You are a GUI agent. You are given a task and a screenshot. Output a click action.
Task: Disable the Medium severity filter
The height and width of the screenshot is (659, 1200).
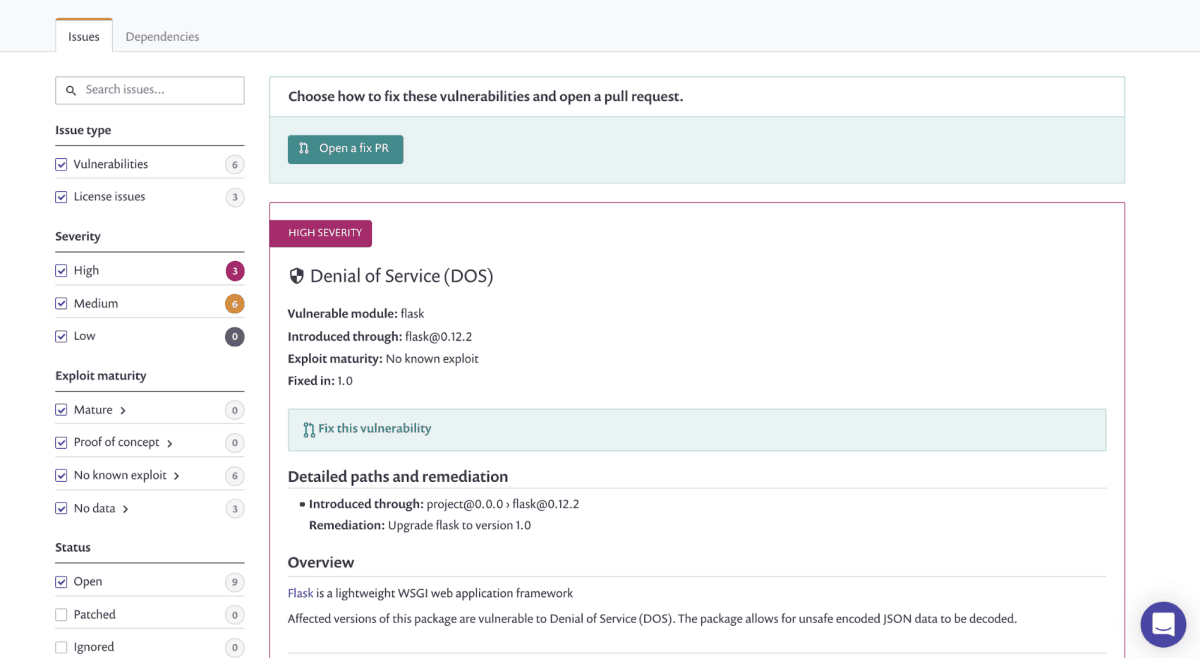(61, 304)
